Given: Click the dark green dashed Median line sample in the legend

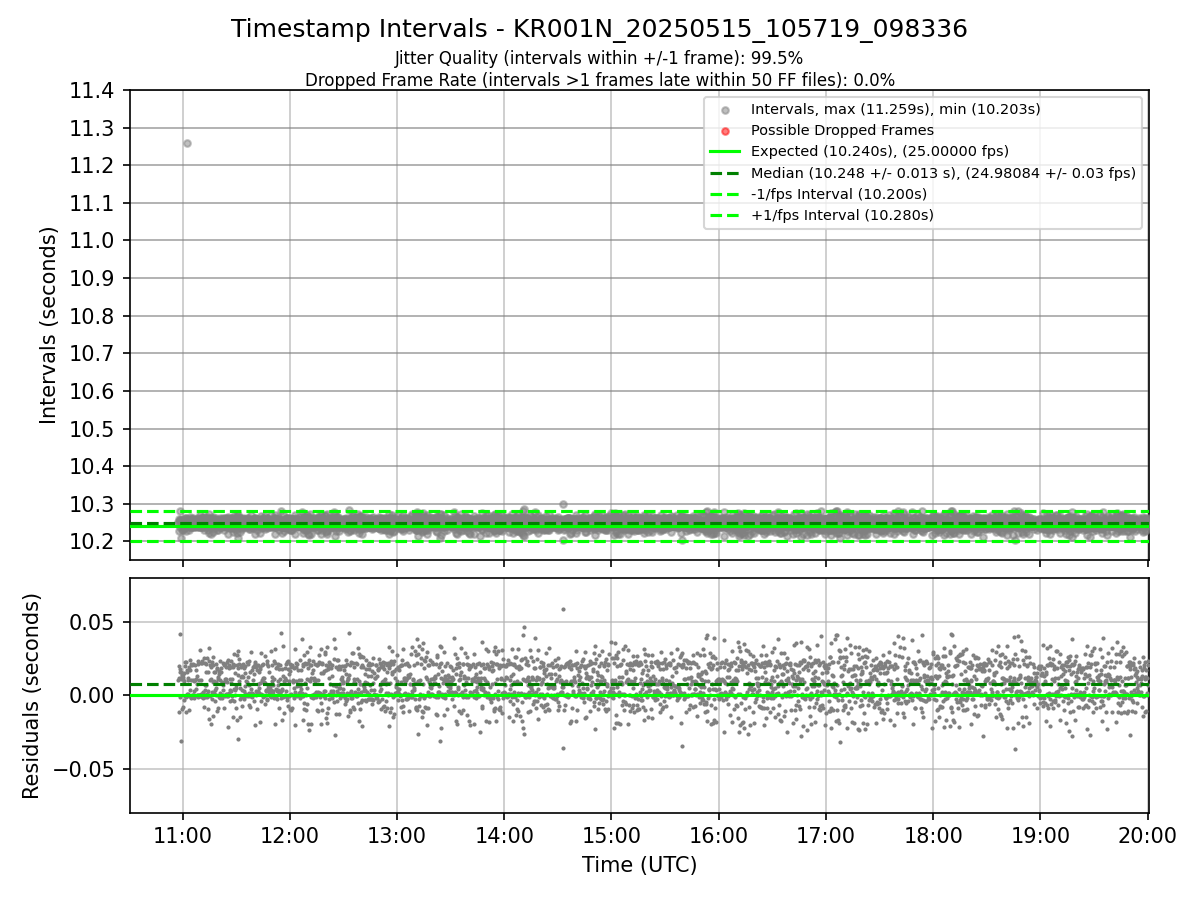Looking at the screenshot, I should (725, 173).
